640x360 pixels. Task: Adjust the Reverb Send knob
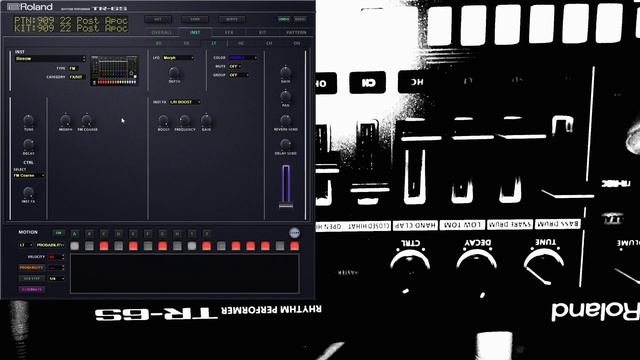[x=285, y=120]
